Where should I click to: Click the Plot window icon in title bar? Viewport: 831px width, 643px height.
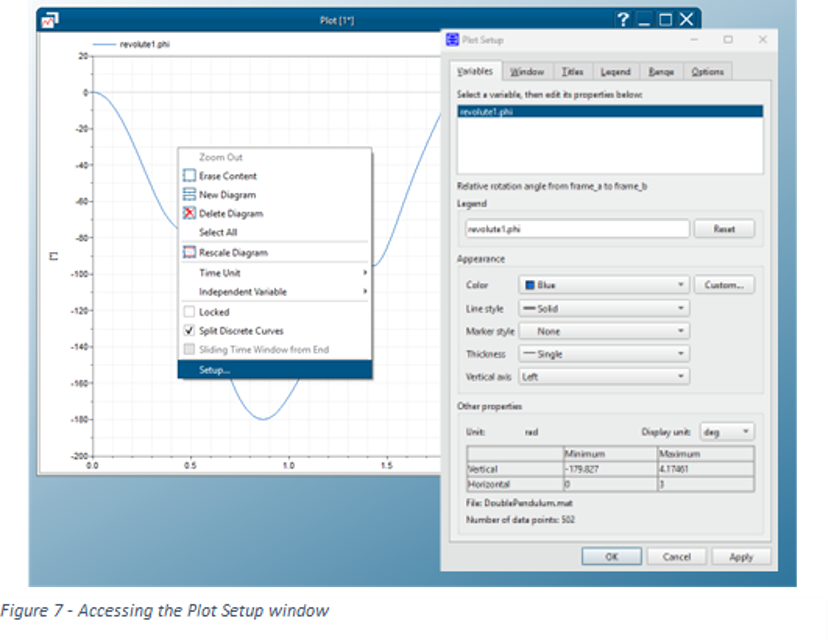point(50,20)
